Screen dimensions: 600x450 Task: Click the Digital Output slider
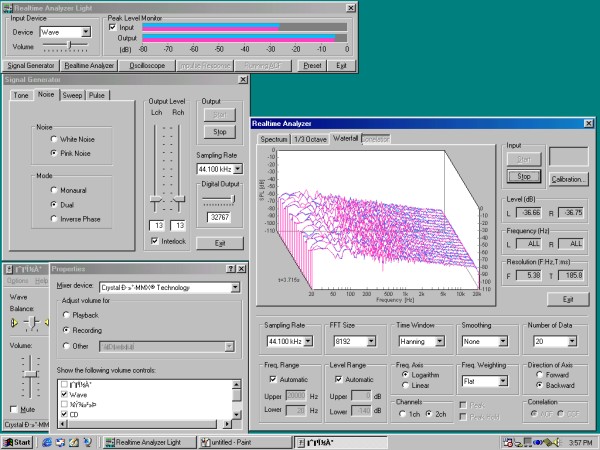[x=233, y=199]
